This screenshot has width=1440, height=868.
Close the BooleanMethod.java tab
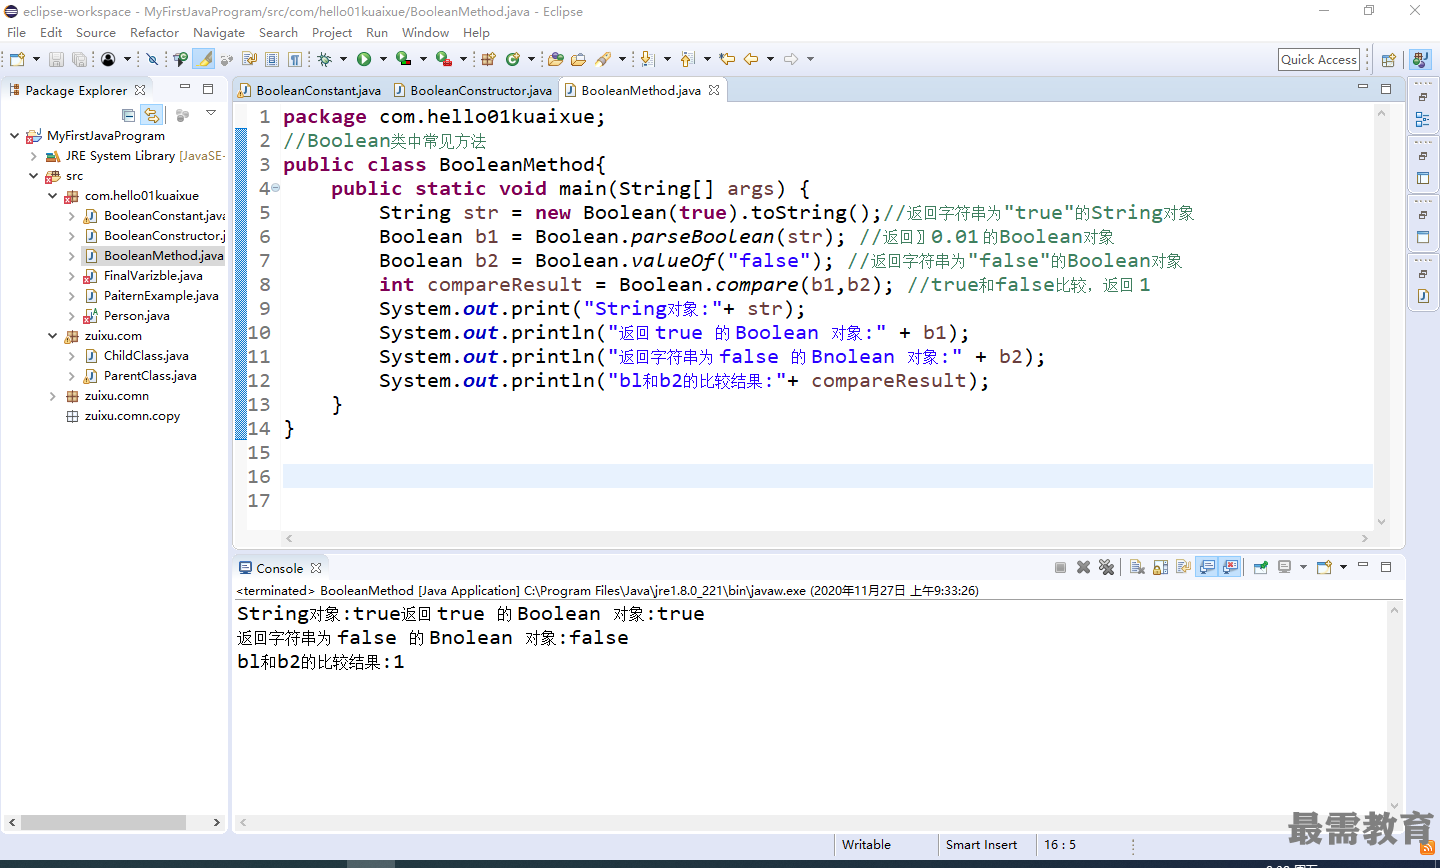[x=714, y=90]
